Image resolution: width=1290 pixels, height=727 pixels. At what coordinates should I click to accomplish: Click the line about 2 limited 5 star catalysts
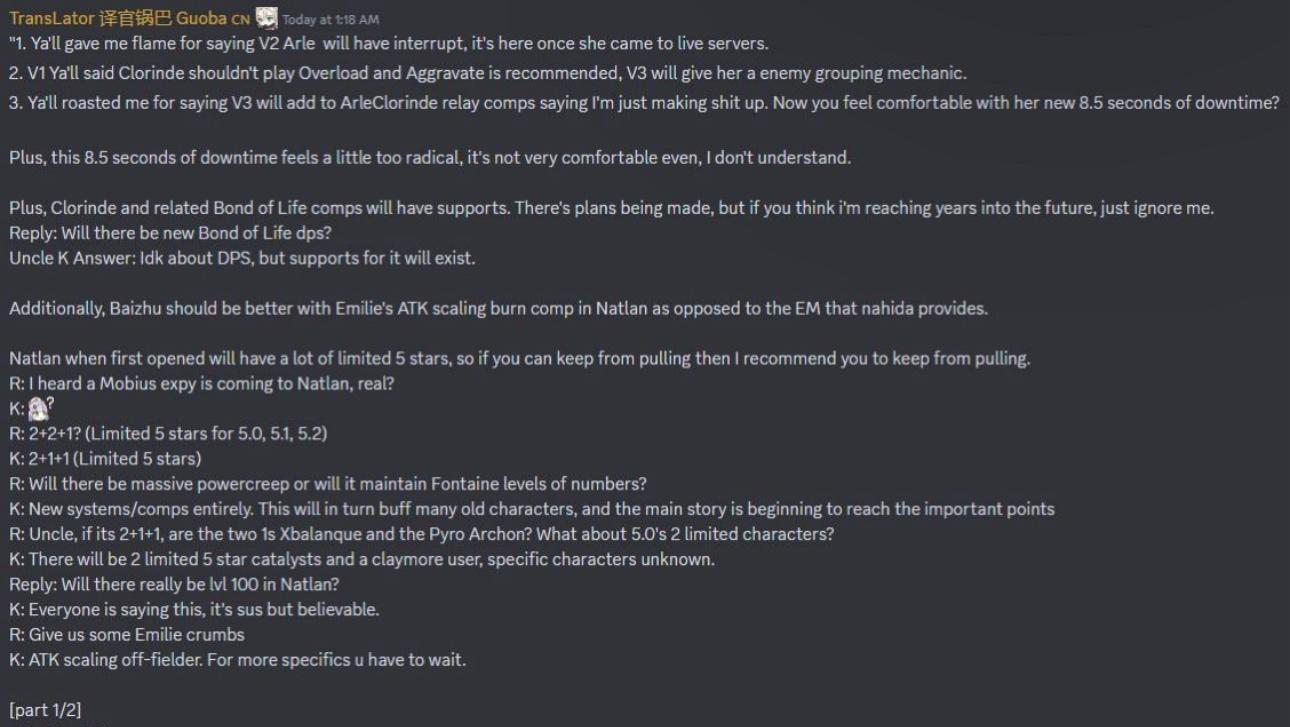coord(362,559)
